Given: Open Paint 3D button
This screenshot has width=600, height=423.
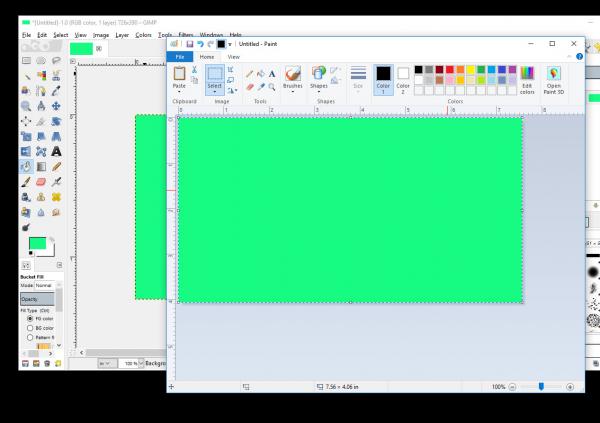Looking at the screenshot, I should 553,80.
